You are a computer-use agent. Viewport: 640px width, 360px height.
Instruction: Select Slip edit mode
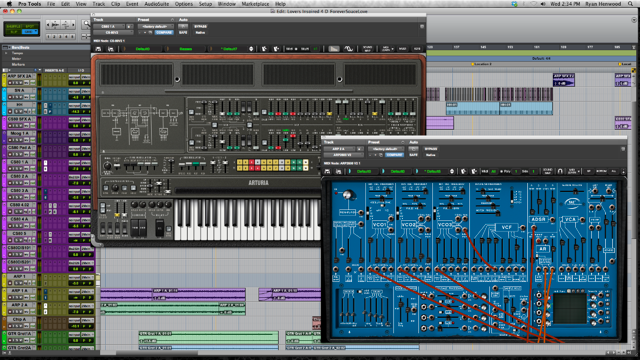tap(13, 31)
